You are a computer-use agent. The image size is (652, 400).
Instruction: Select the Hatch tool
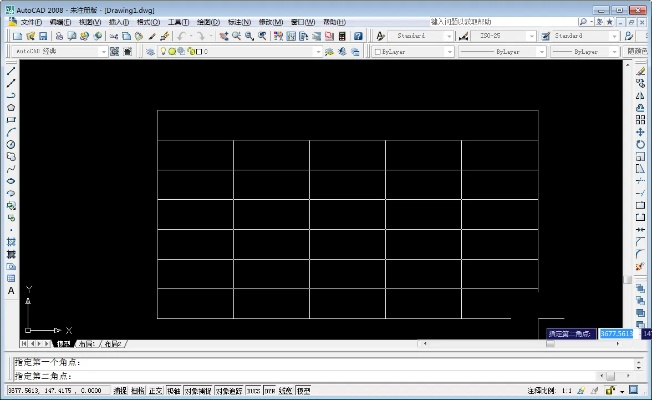[11, 242]
